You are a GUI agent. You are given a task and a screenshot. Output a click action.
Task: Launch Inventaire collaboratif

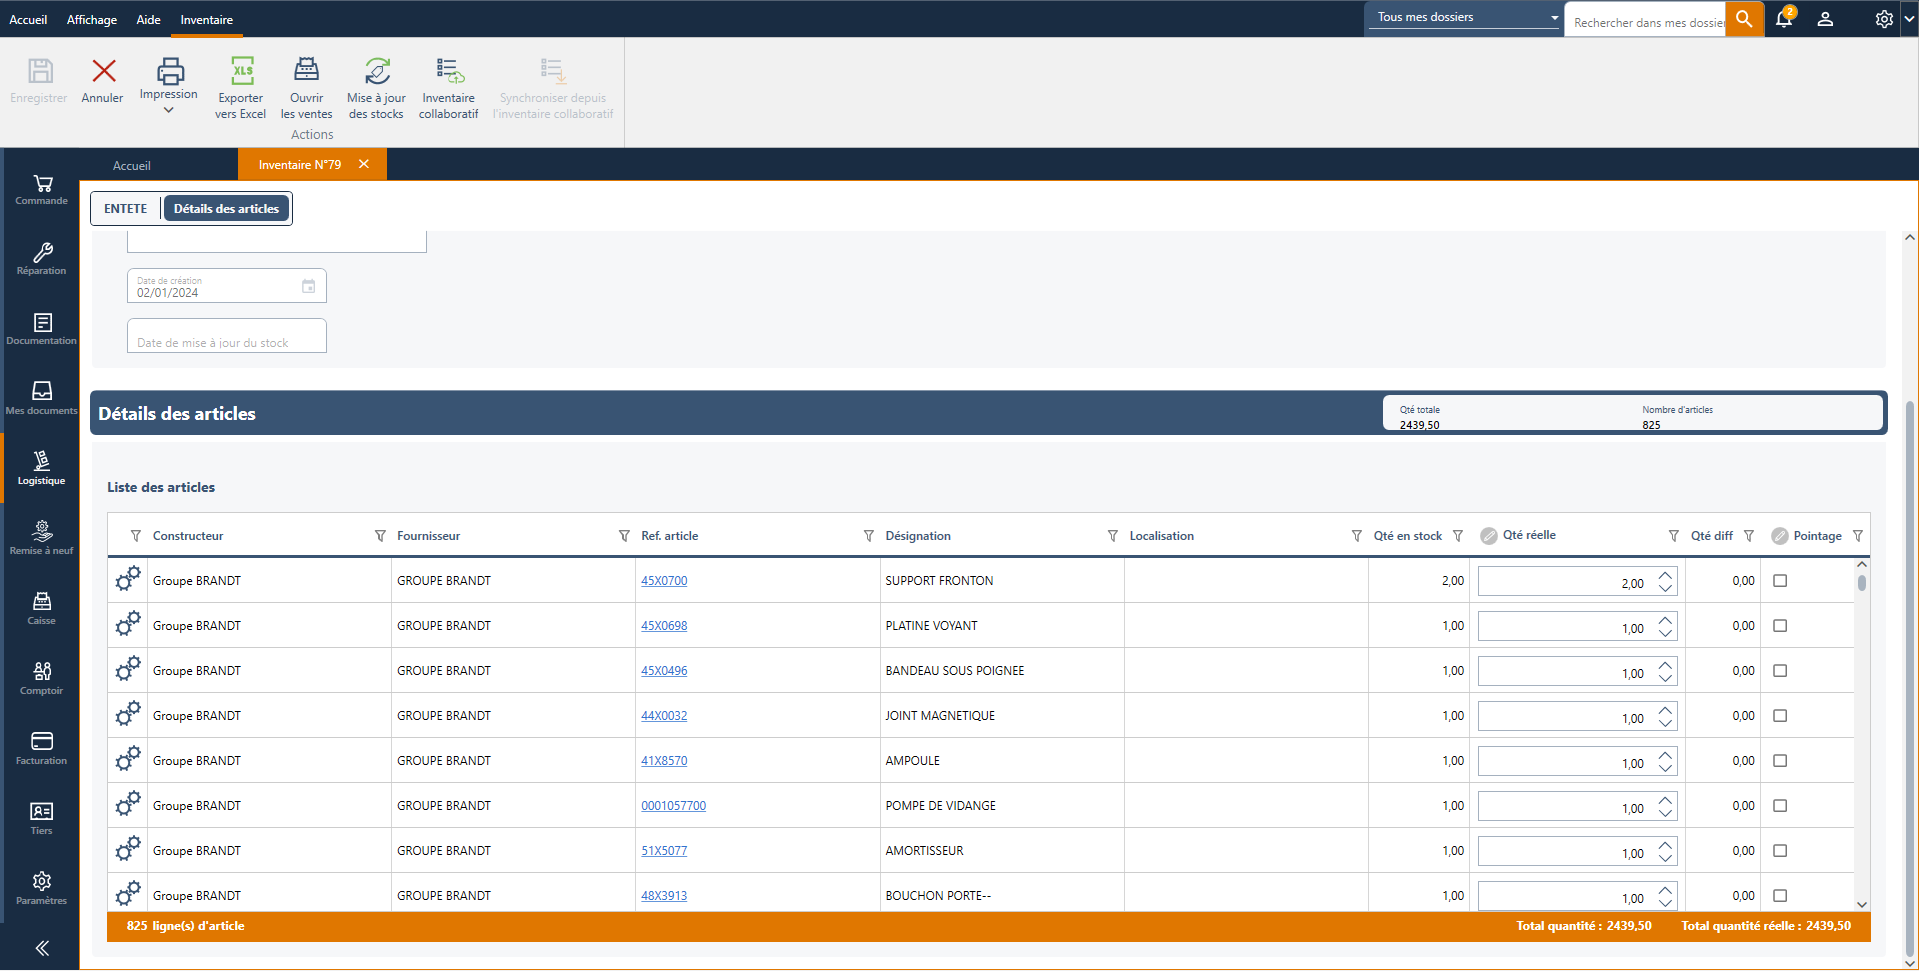[x=449, y=88]
